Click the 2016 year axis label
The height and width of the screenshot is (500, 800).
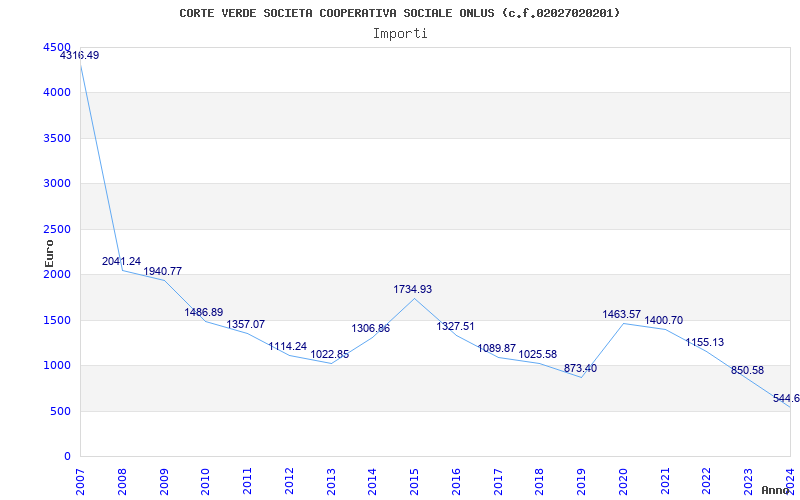(456, 482)
